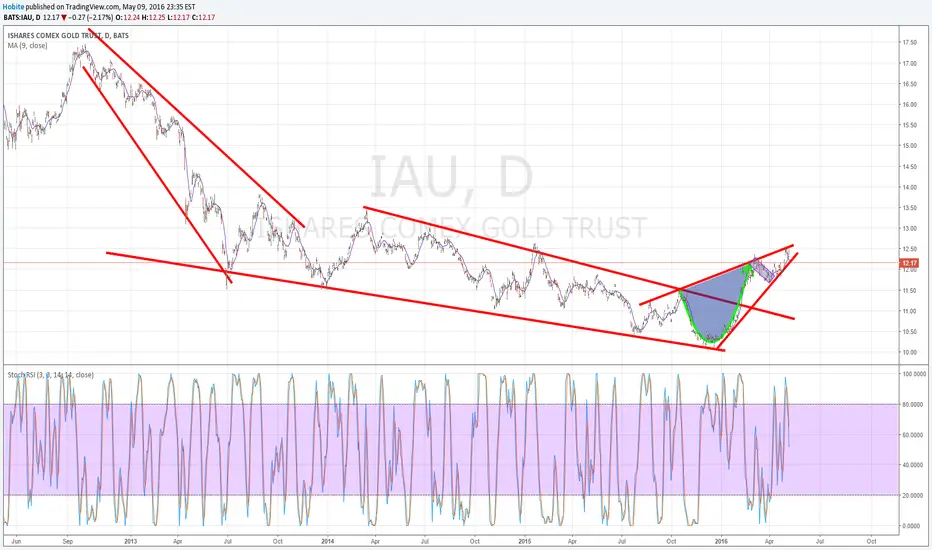
Task: Click the red down-triangle price change icon
Action: point(64,18)
